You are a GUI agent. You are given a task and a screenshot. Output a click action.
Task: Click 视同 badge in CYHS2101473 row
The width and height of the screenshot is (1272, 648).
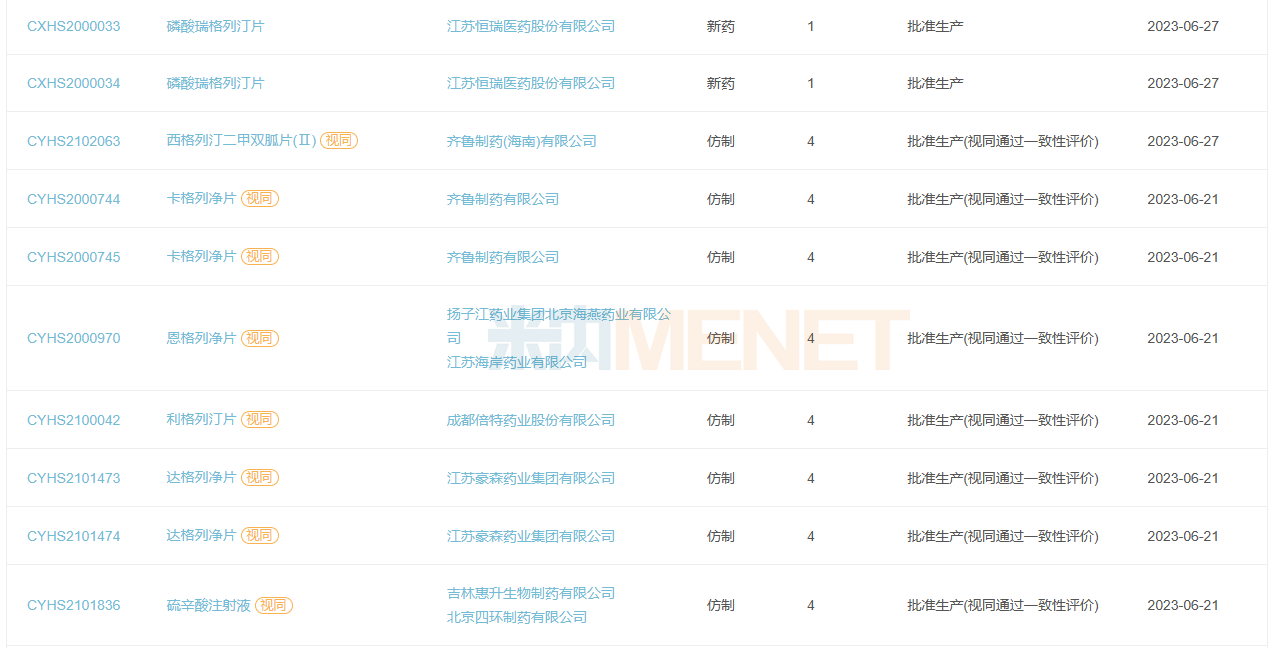pos(260,478)
